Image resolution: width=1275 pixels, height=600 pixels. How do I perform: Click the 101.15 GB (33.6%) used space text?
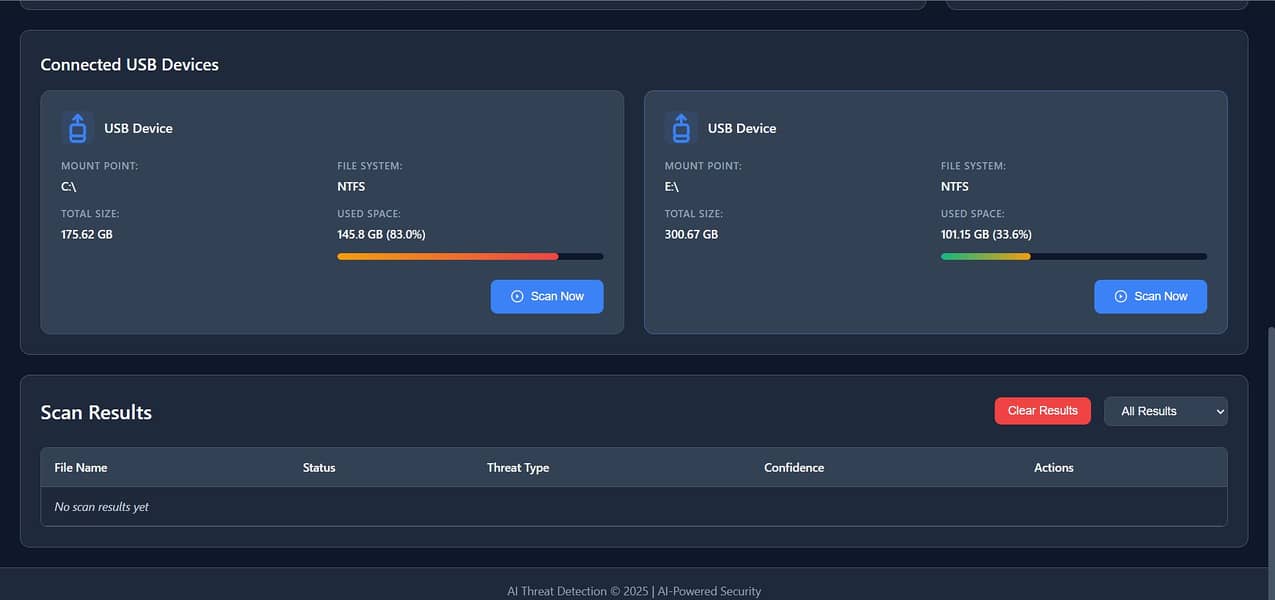pos(986,235)
